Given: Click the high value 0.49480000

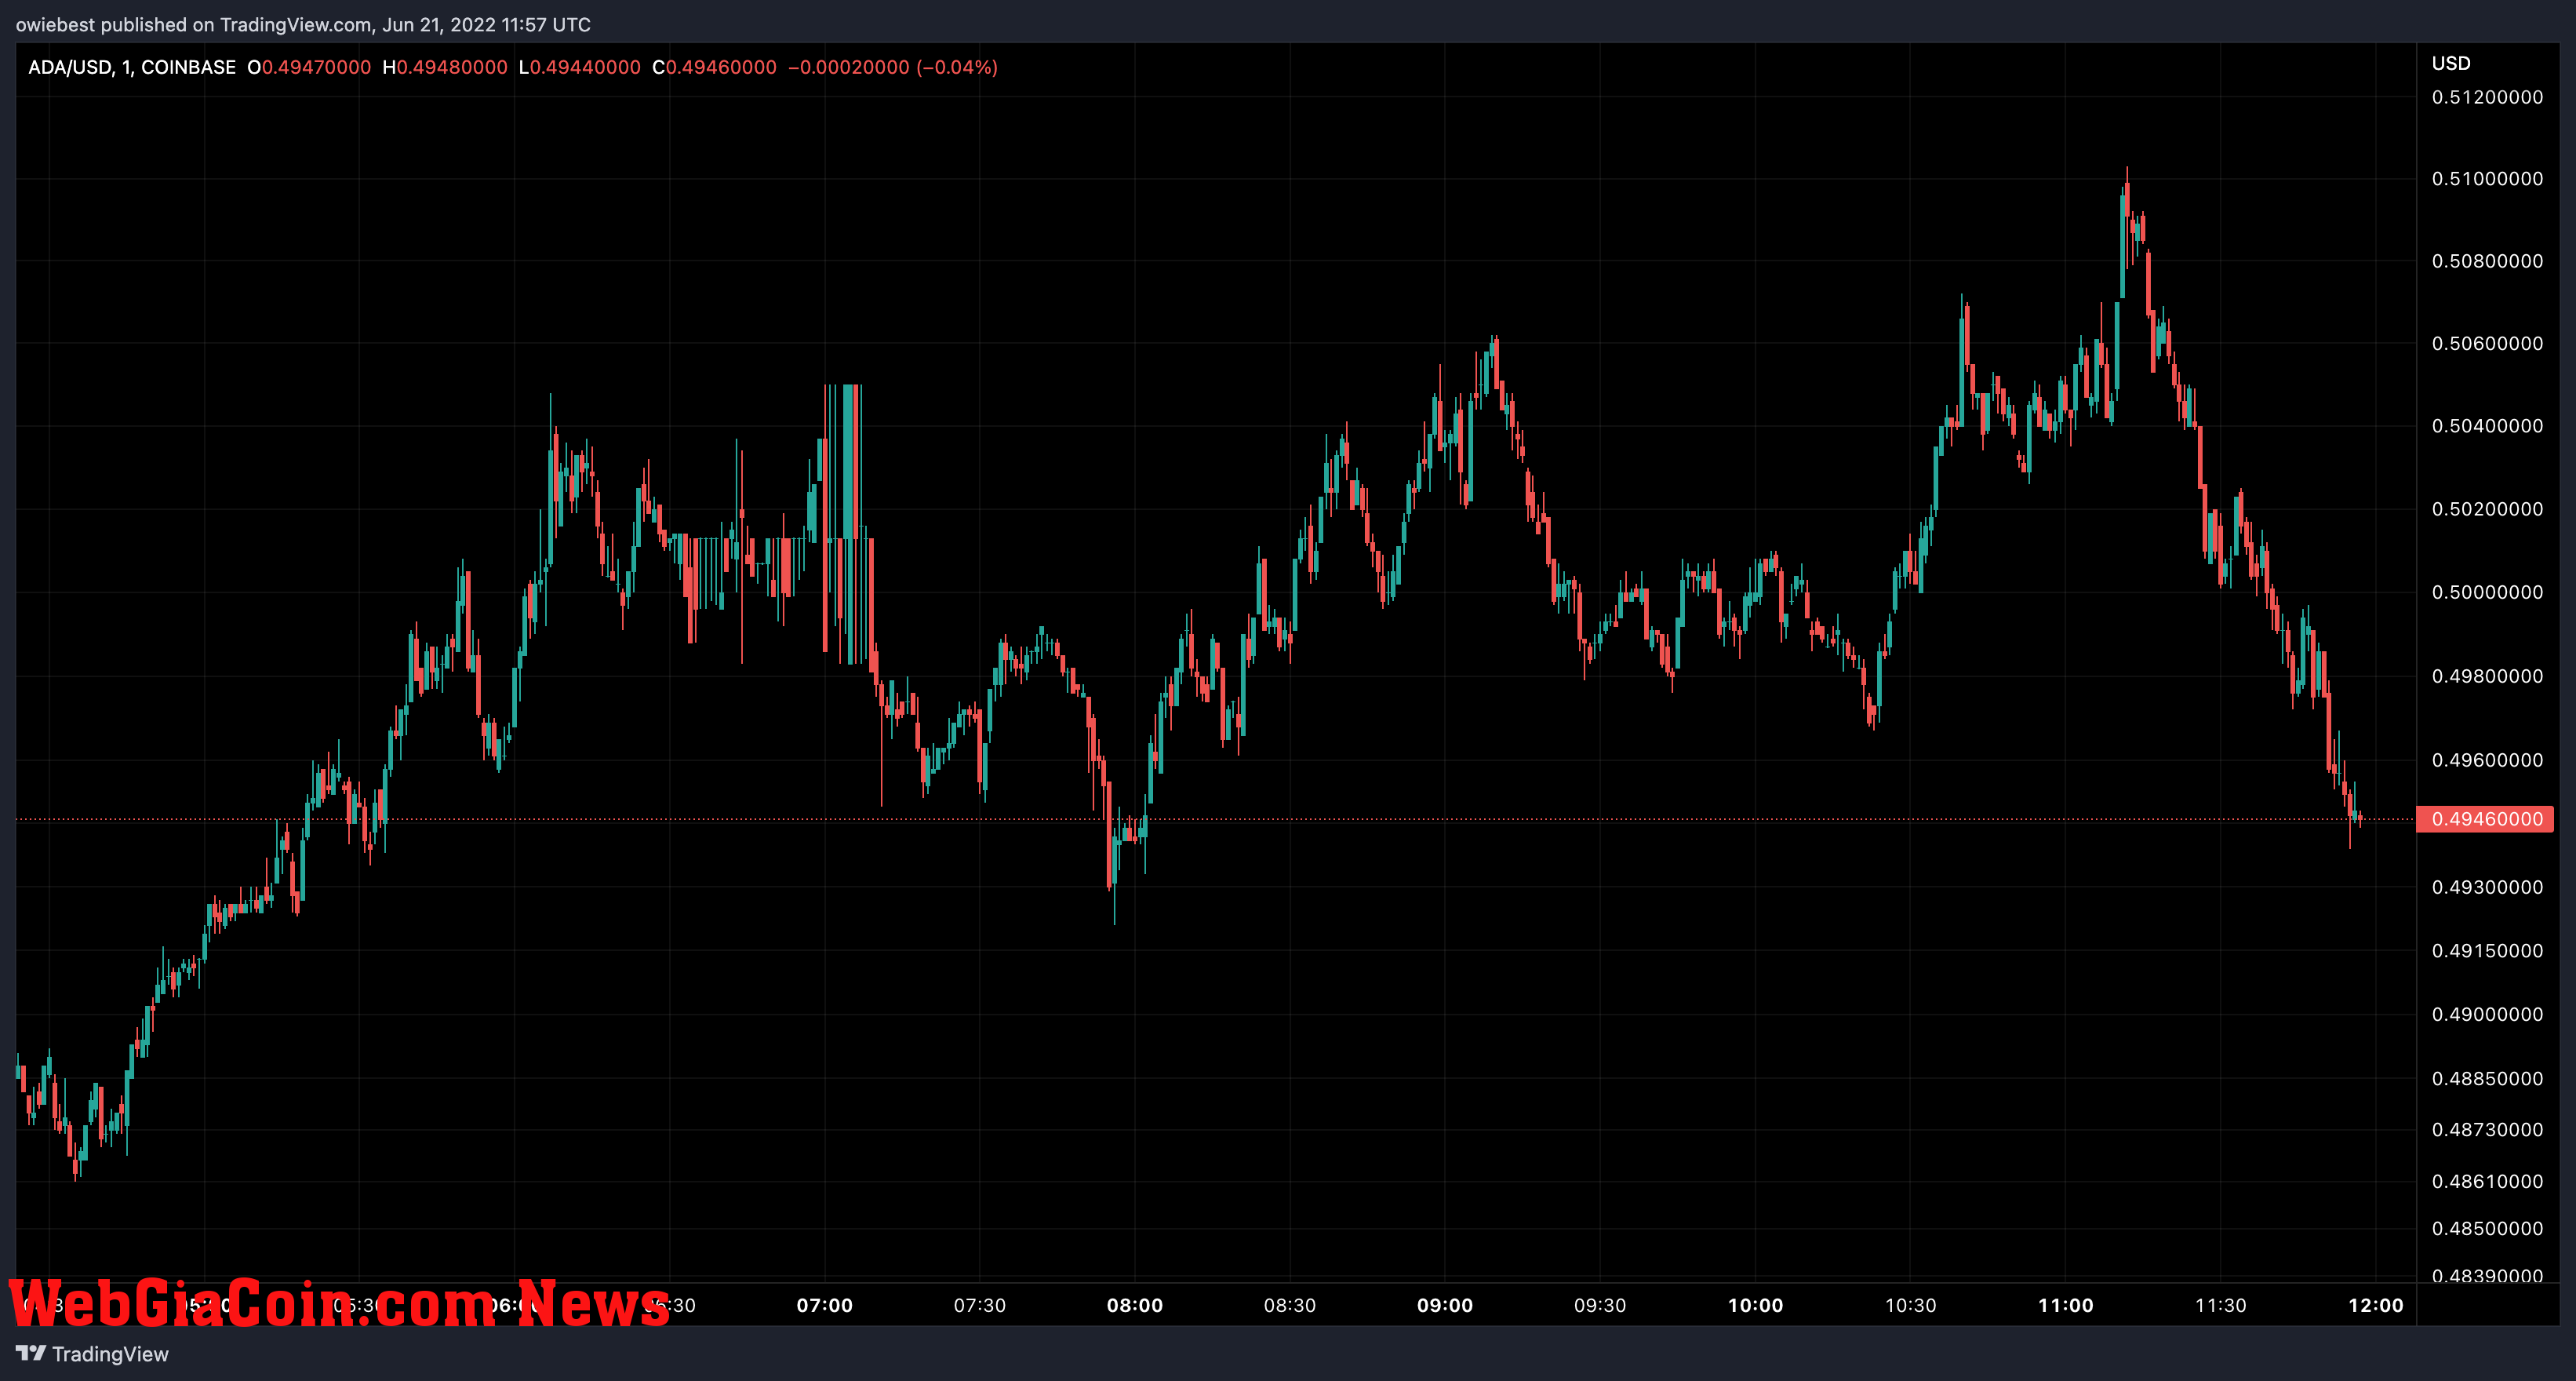Looking at the screenshot, I should pos(452,67).
